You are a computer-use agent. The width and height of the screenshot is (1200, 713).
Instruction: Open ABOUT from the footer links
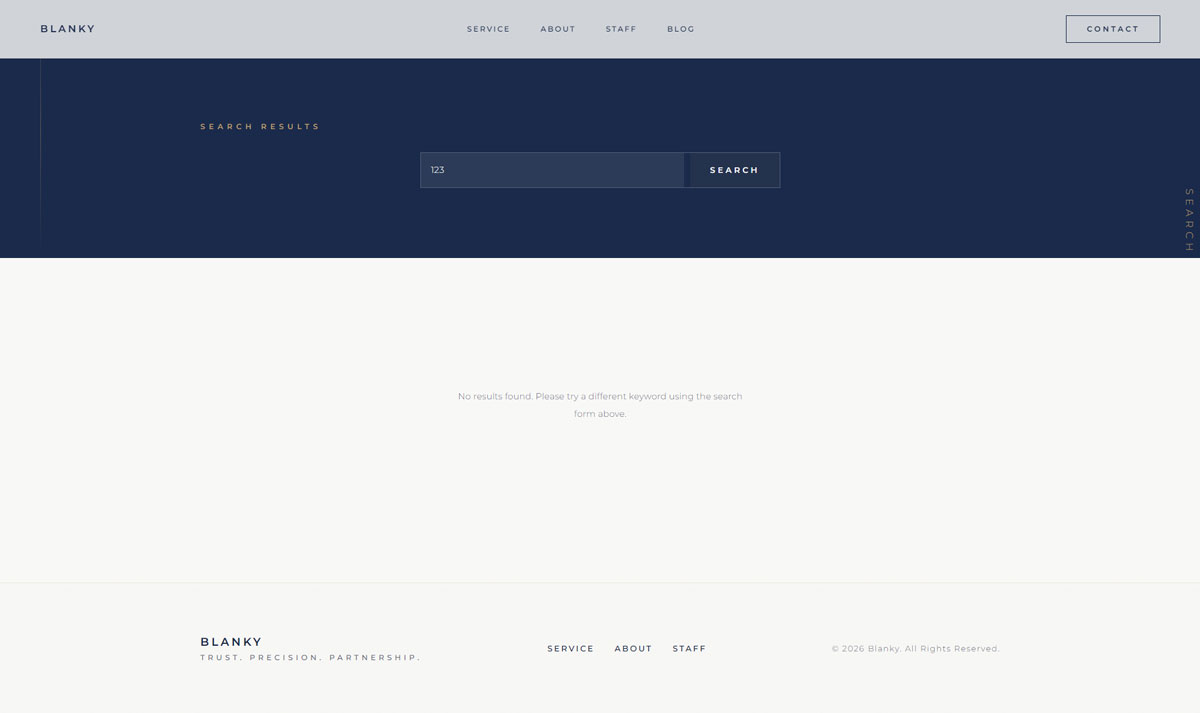tap(633, 648)
